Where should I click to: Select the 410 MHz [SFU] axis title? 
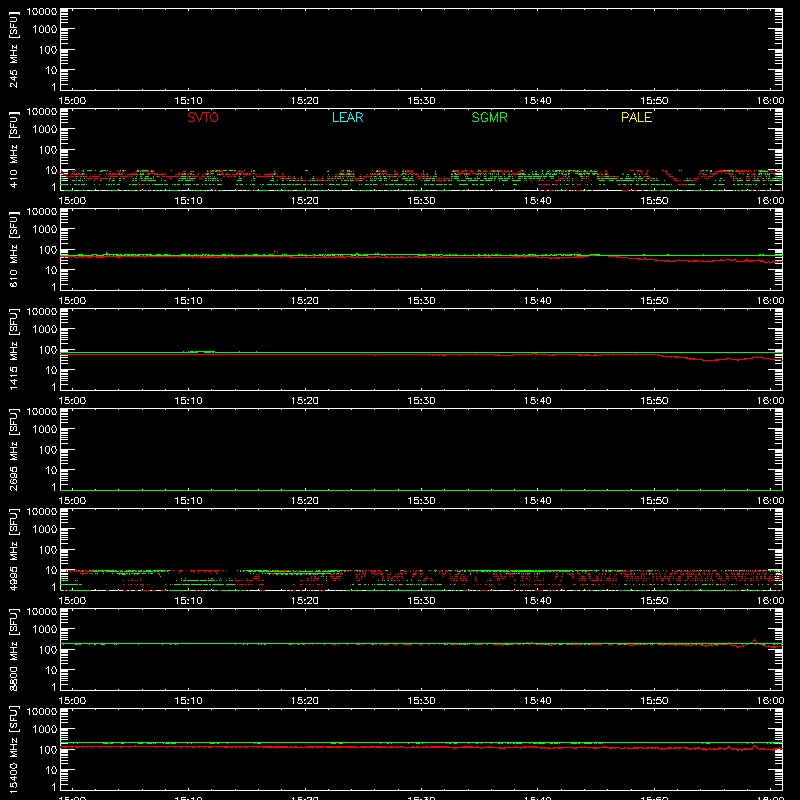coord(13,149)
